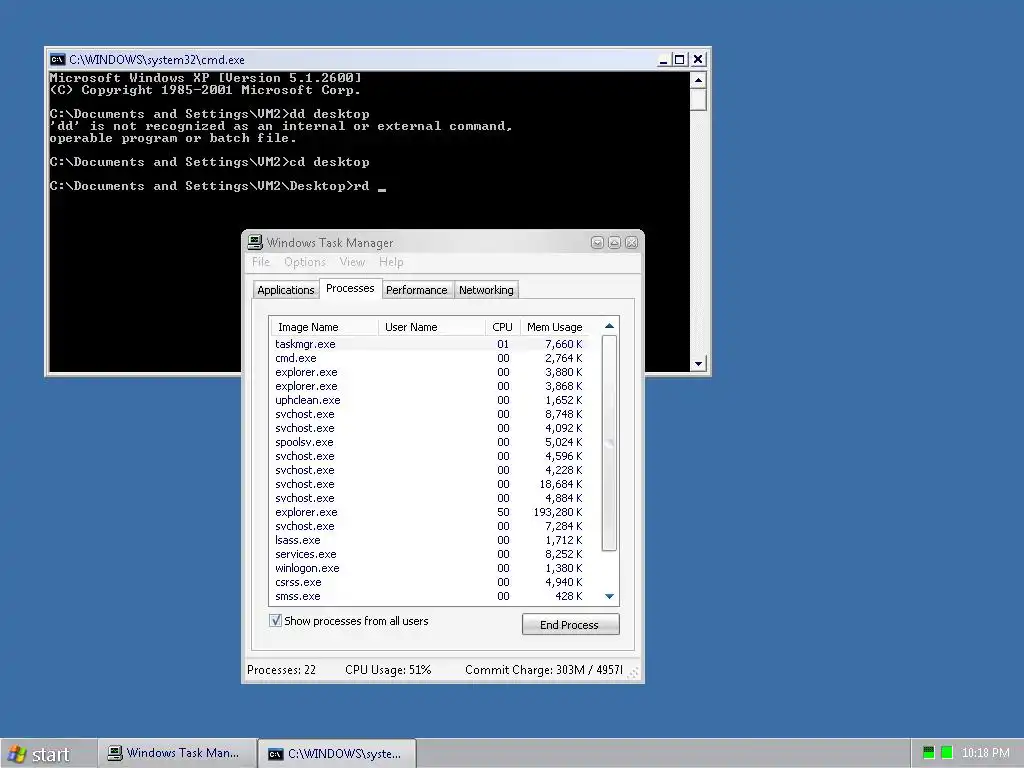Toggle Show processes from all users
Screen dimensions: 1024x768
pos(276,620)
